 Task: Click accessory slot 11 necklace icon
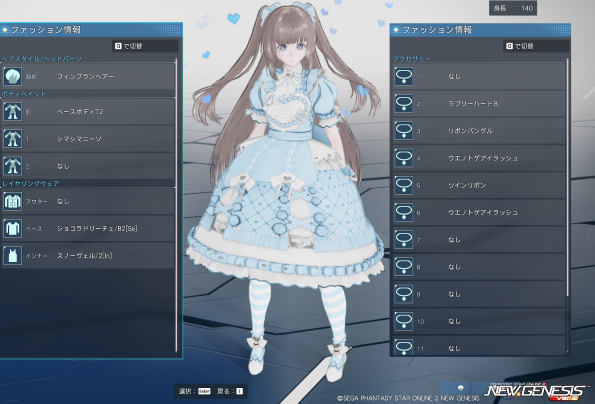[404, 347]
